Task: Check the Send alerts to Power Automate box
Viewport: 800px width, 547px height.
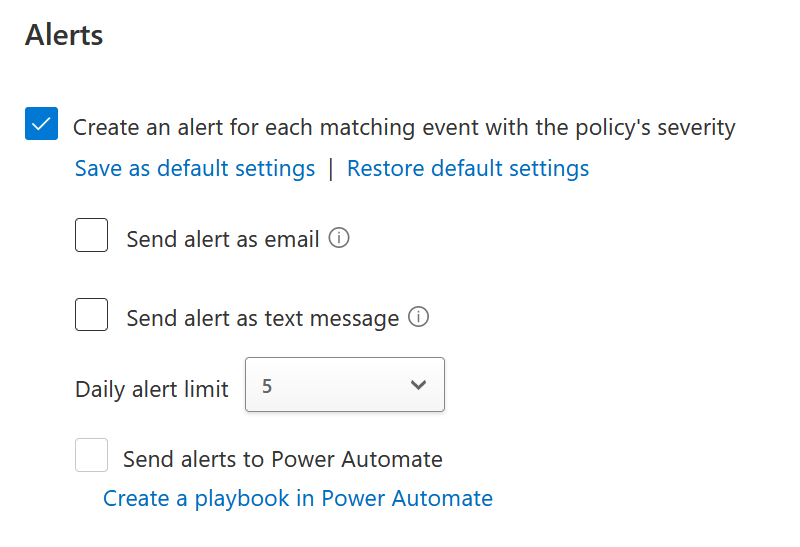Action: point(91,455)
